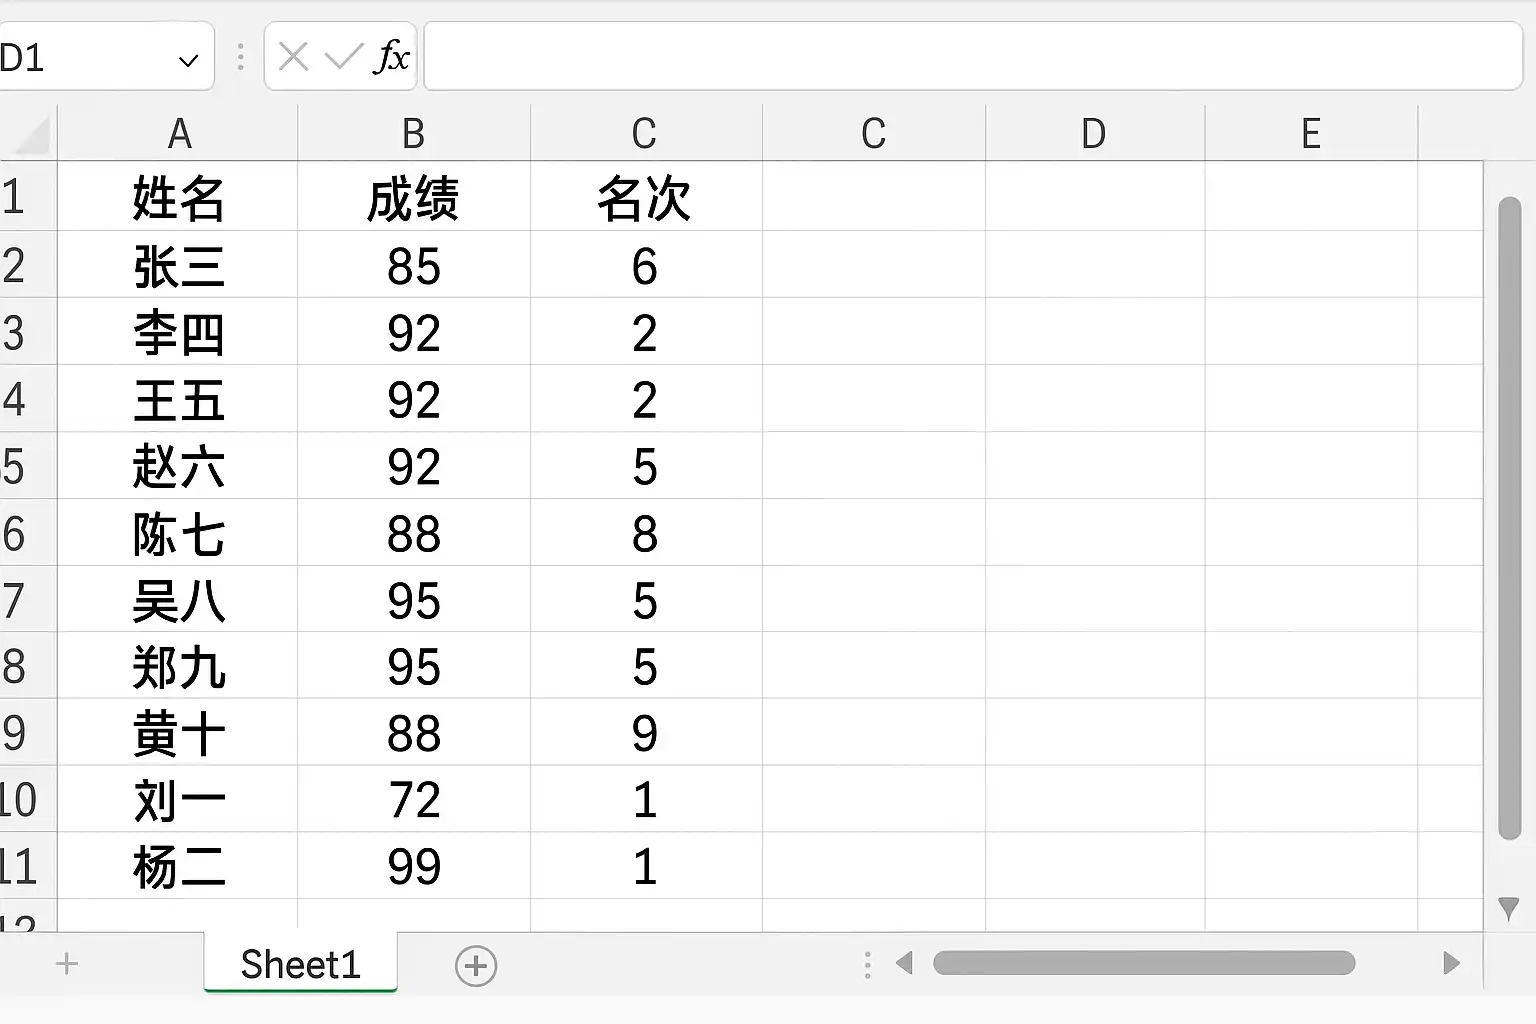Expand the Name Box dropdown arrow

[x=188, y=61]
